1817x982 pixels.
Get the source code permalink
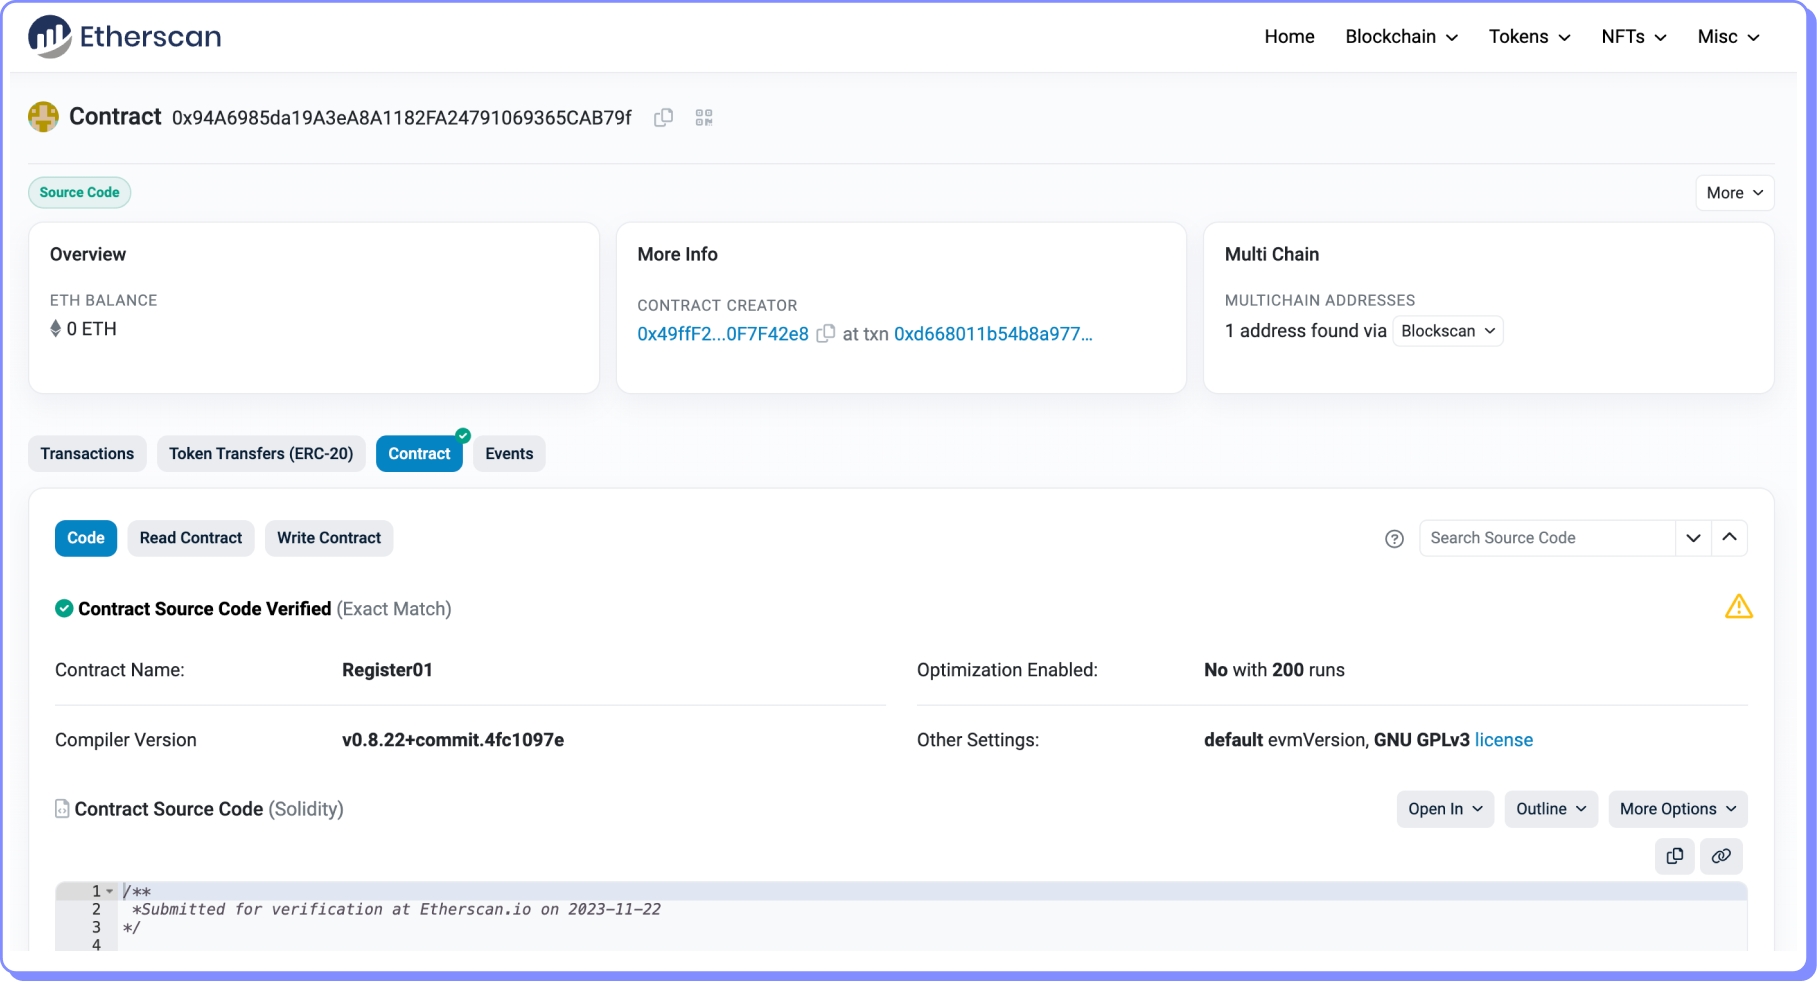1721,856
